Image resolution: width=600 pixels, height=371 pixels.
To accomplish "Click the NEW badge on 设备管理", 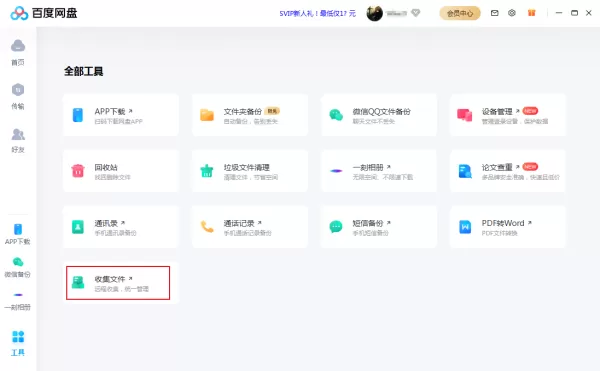I will click(530, 111).
